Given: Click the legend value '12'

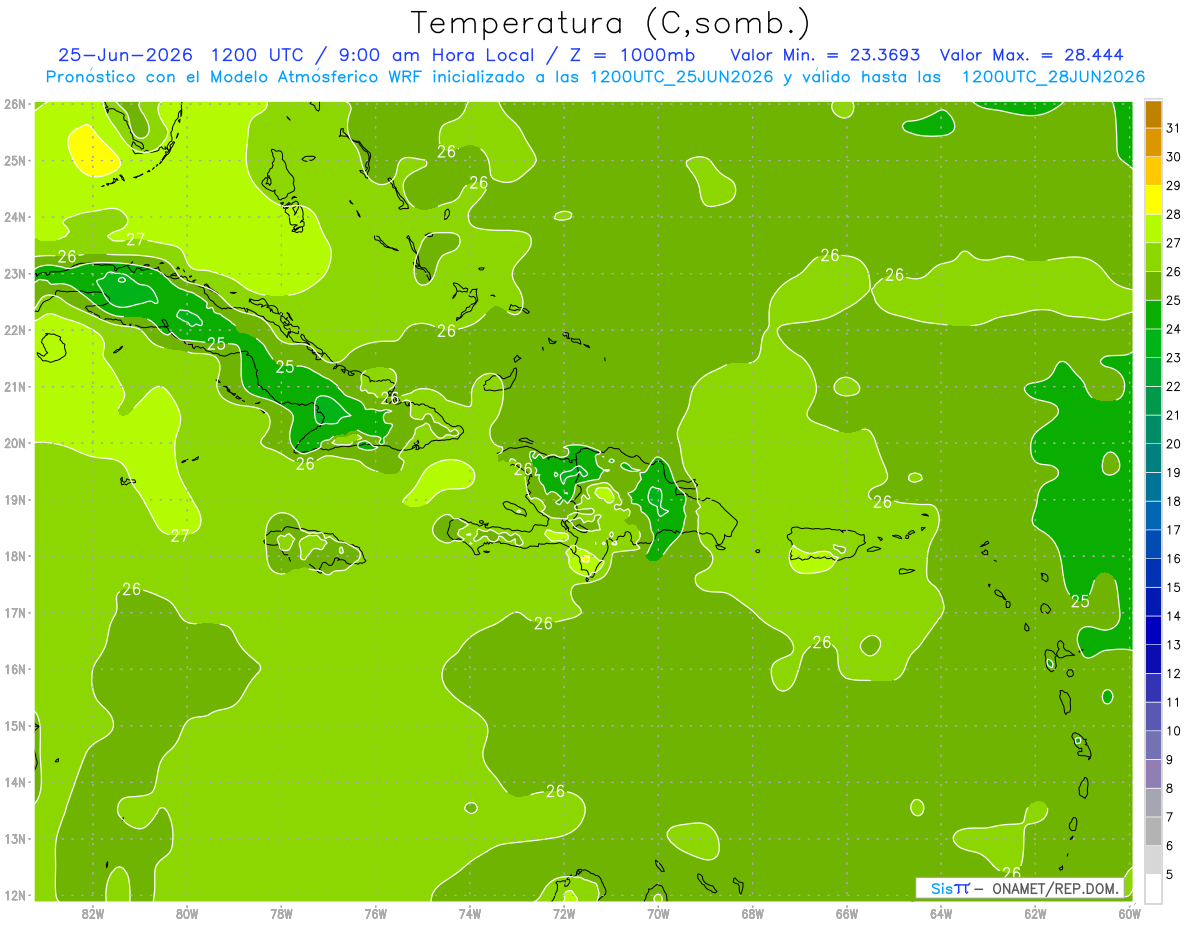Looking at the screenshot, I should point(1173,673).
